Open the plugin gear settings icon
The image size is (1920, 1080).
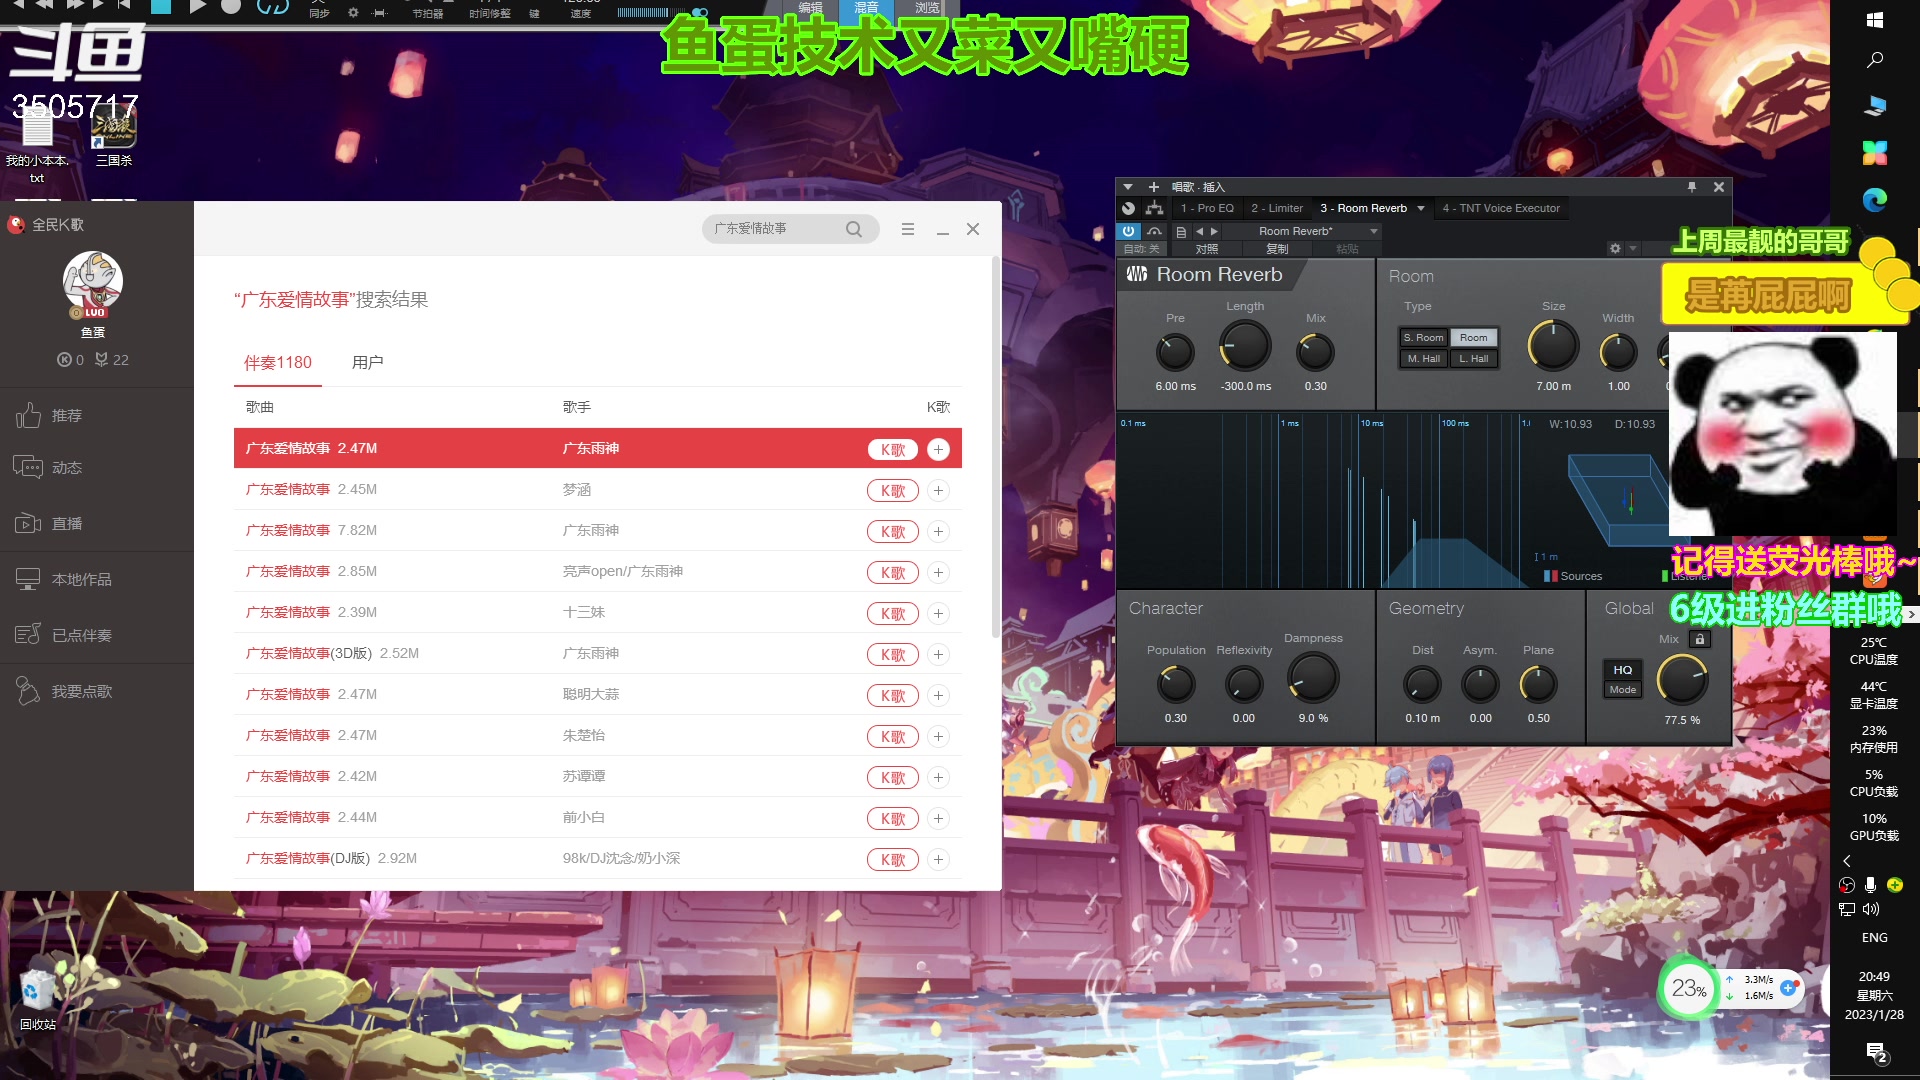point(1615,248)
